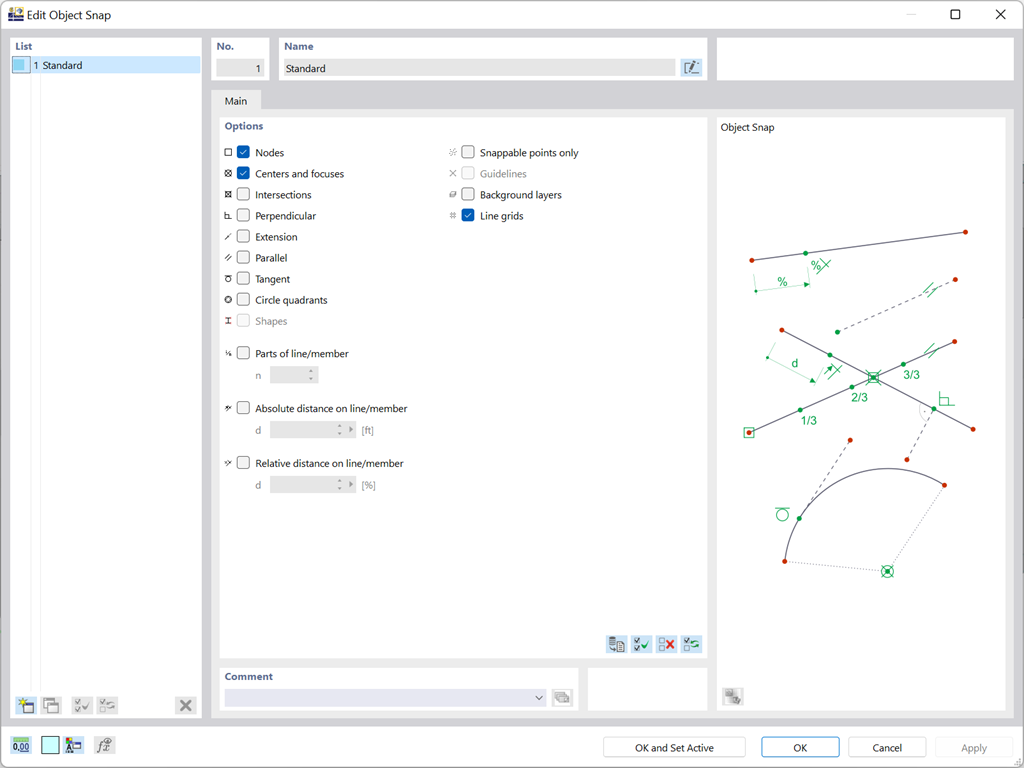Check the Parallel option
This screenshot has height=768, width=1024.
click(x=244, y=257)
